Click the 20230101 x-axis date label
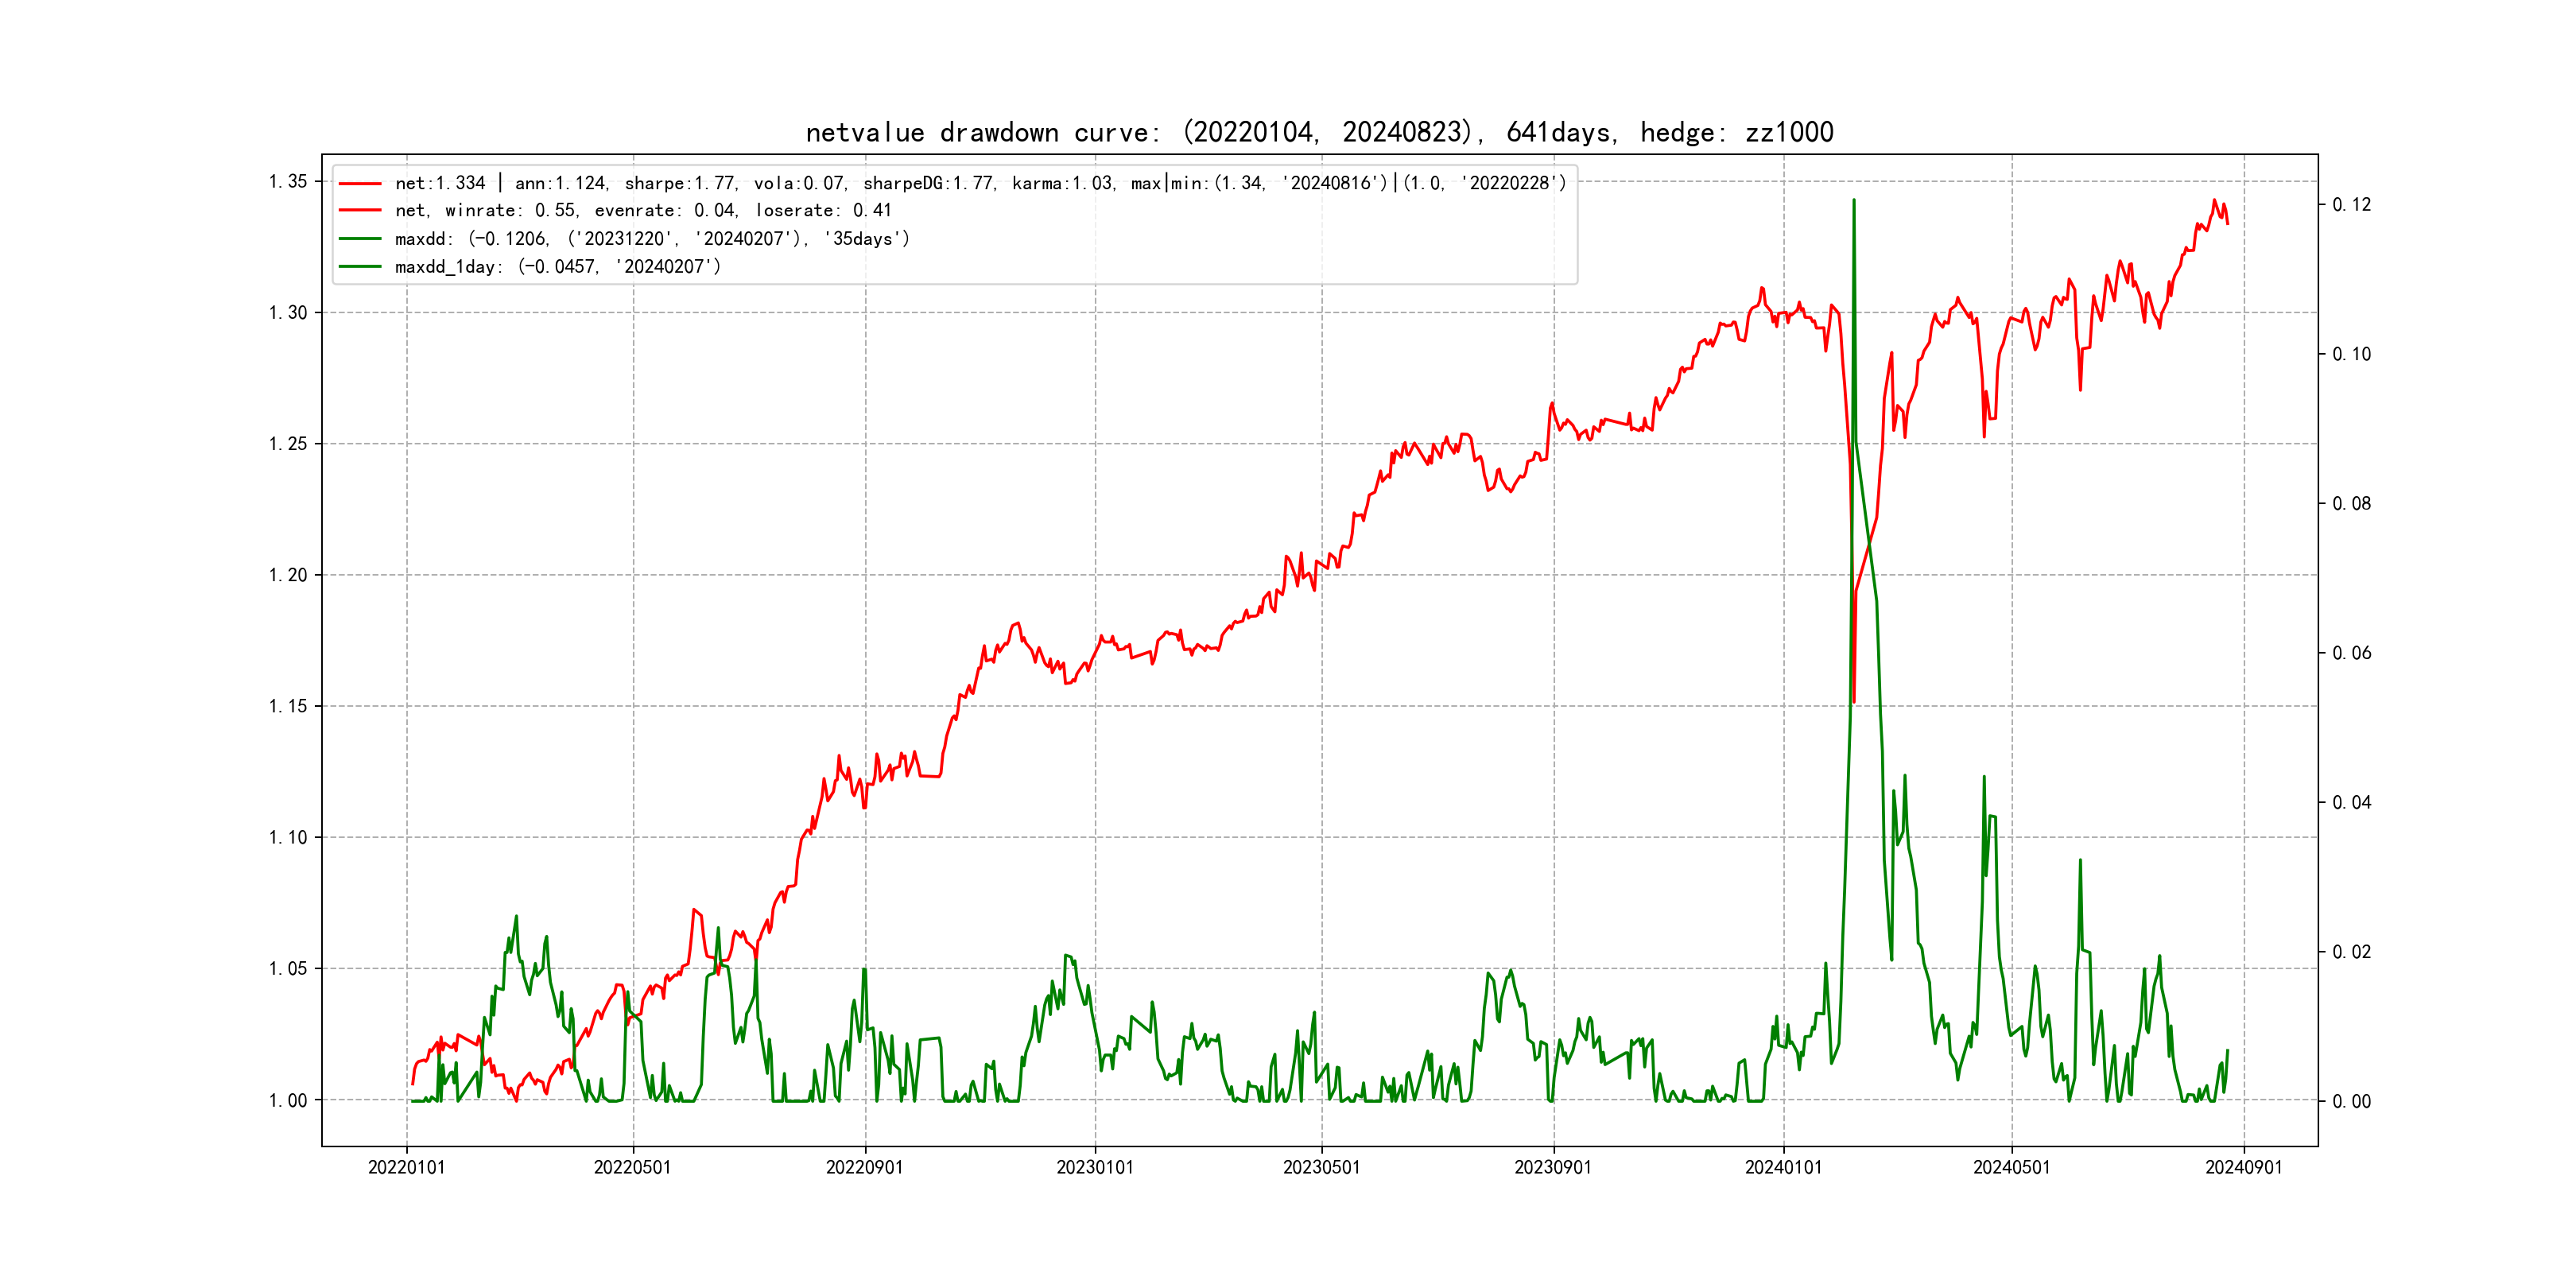The width and height of the screenshot is (2576, 1288). click(1095, 1167)
